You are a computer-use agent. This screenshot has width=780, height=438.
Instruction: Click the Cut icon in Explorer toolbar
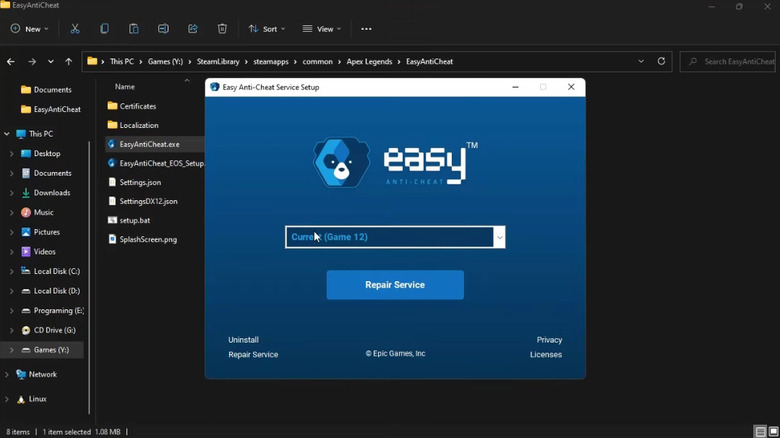point(75,29)
